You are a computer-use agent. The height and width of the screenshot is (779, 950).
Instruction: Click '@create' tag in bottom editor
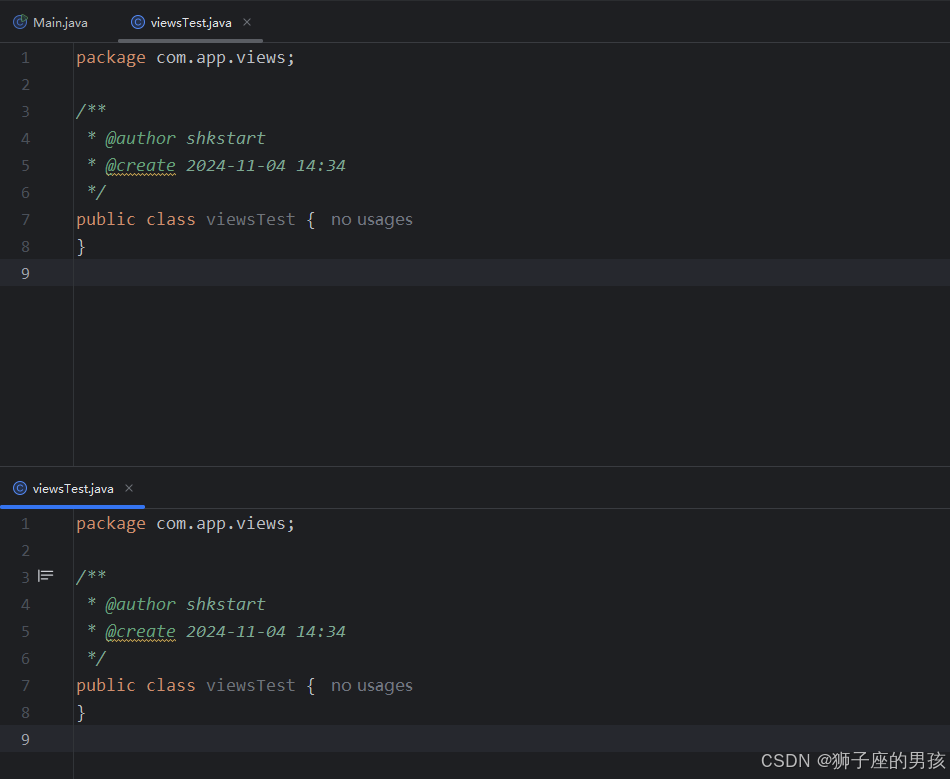click(141, 631)
